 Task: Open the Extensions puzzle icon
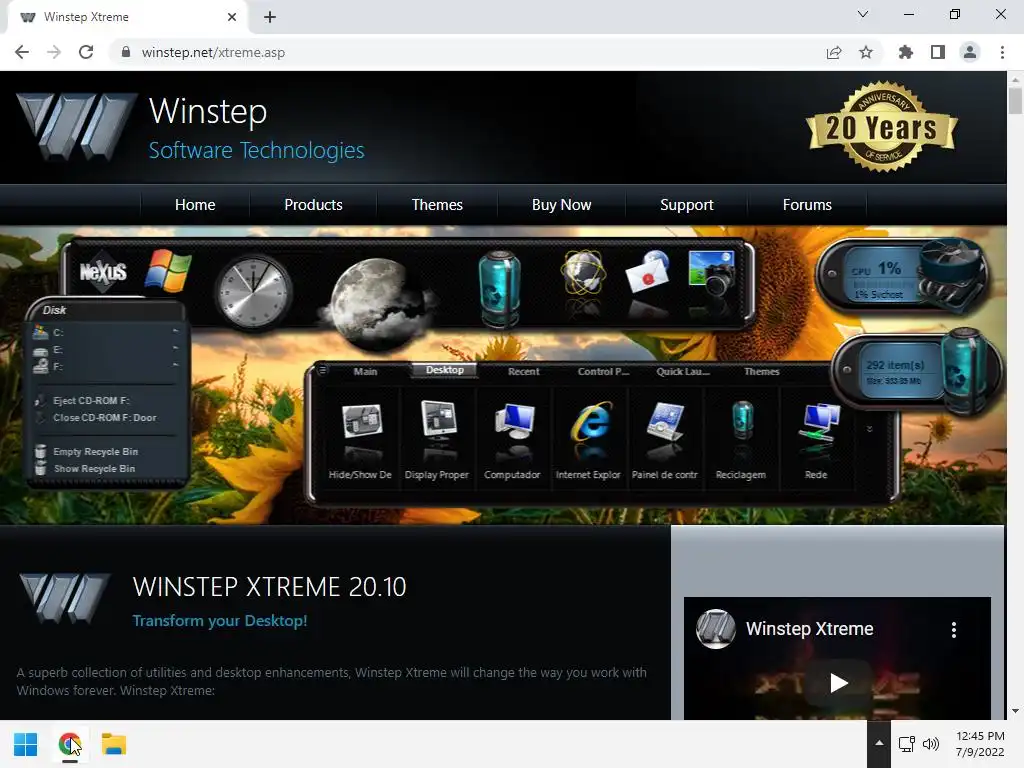click(905, 52)
